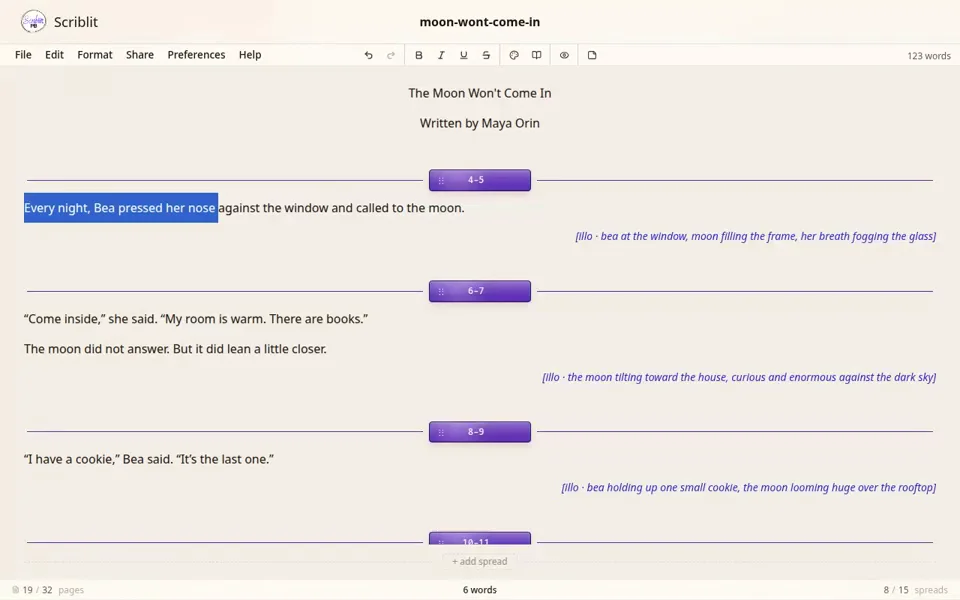960x600 pixels.
Task: Click the document title moon-wont-come-in
Action: pyautogui.click(x=479, y=22)
